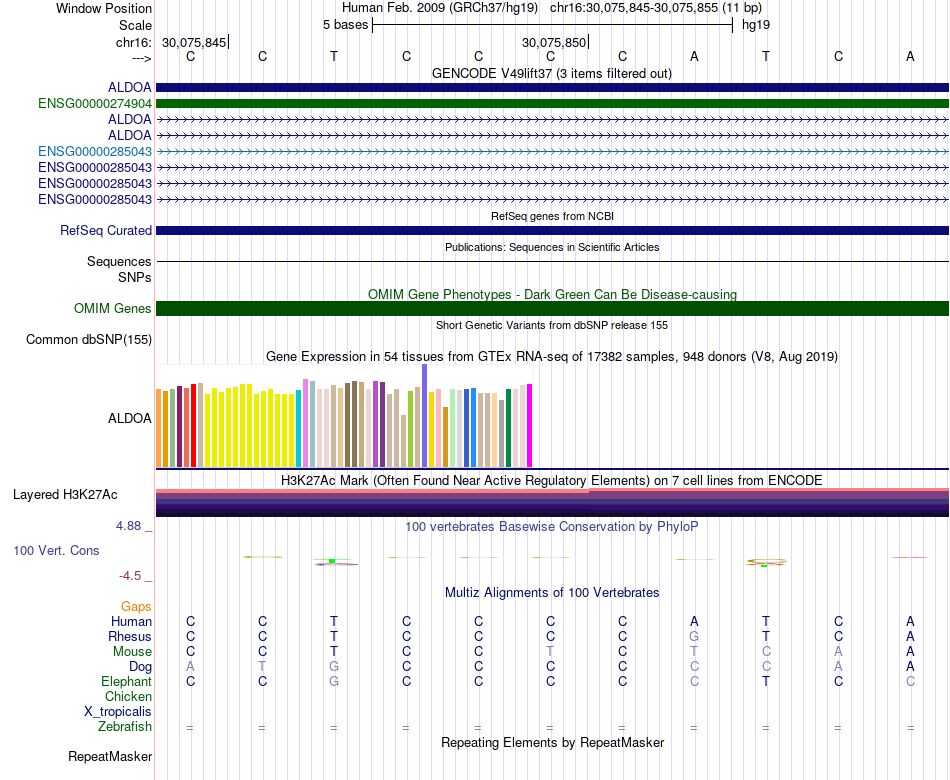
Task: Click the ENSG00000274904 green gene label
Action: coord(95,104)
